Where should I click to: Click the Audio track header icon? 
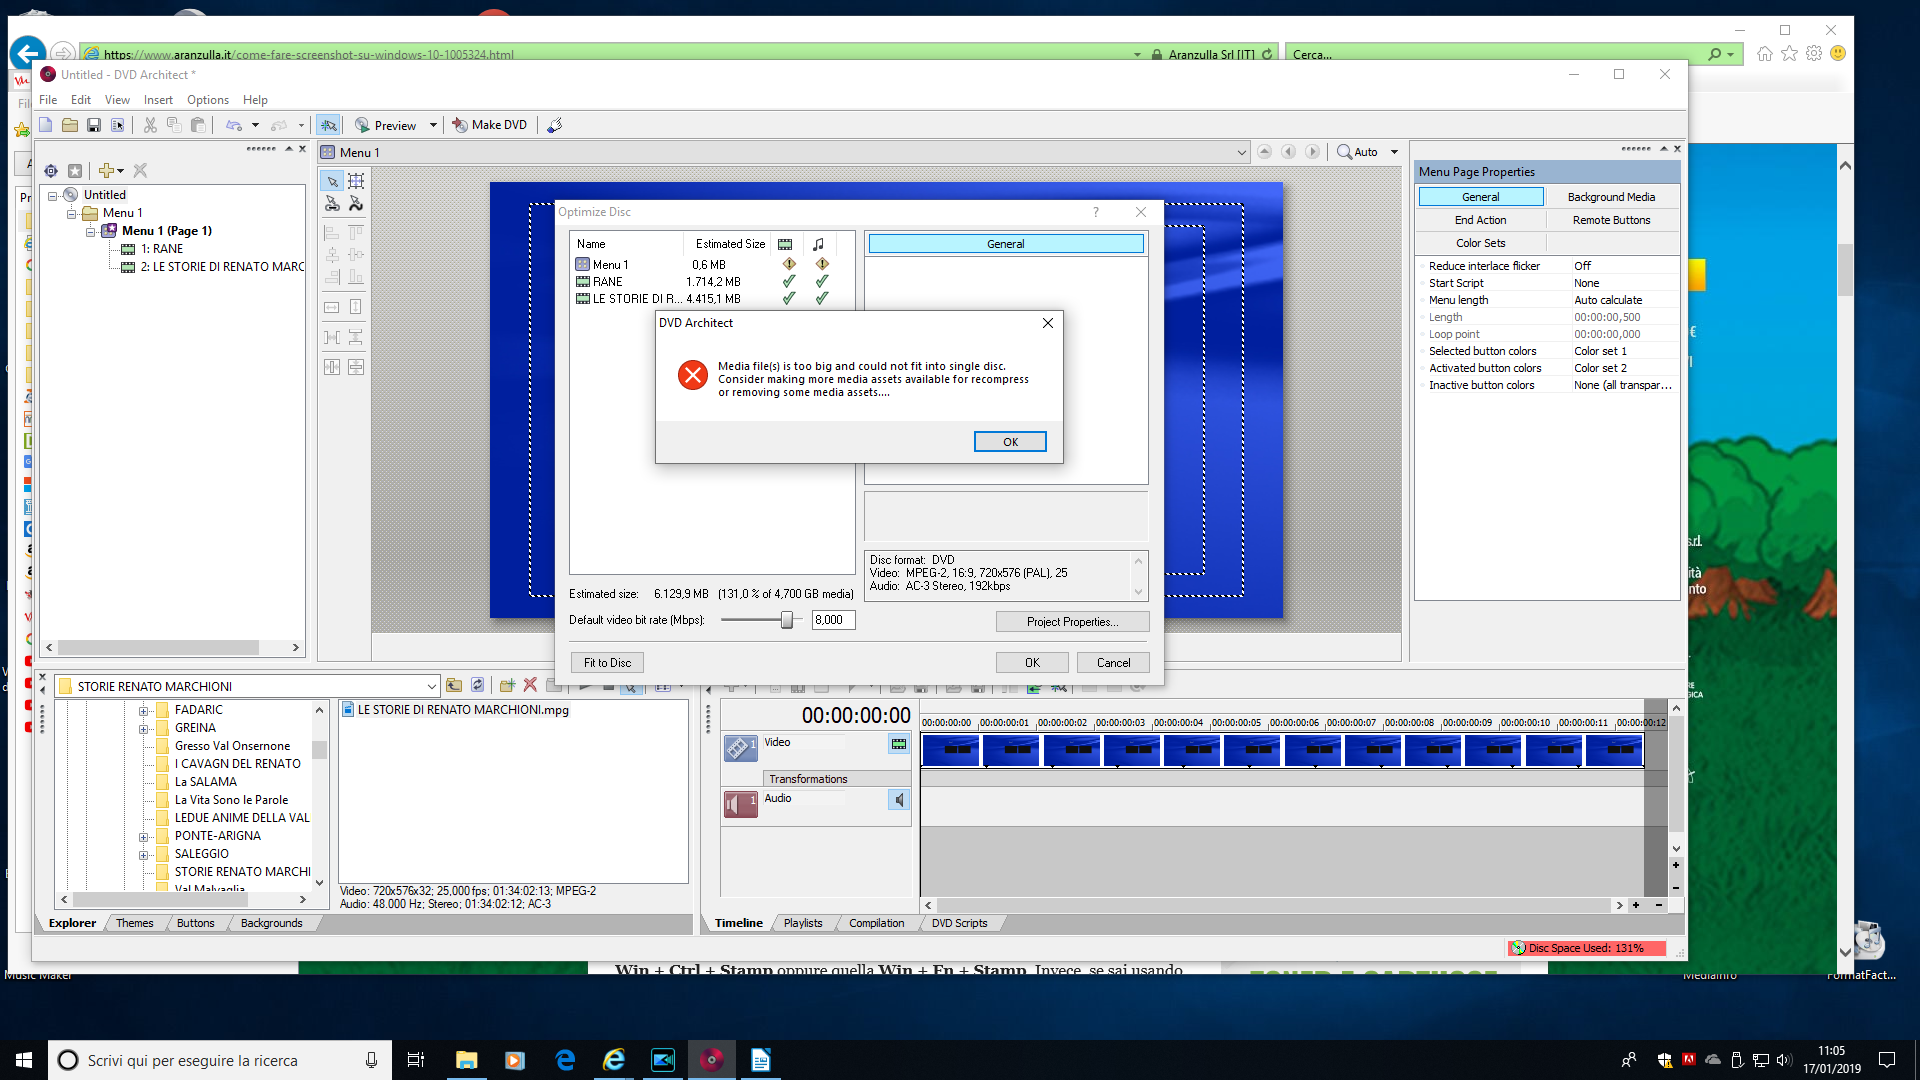(741, 804)
